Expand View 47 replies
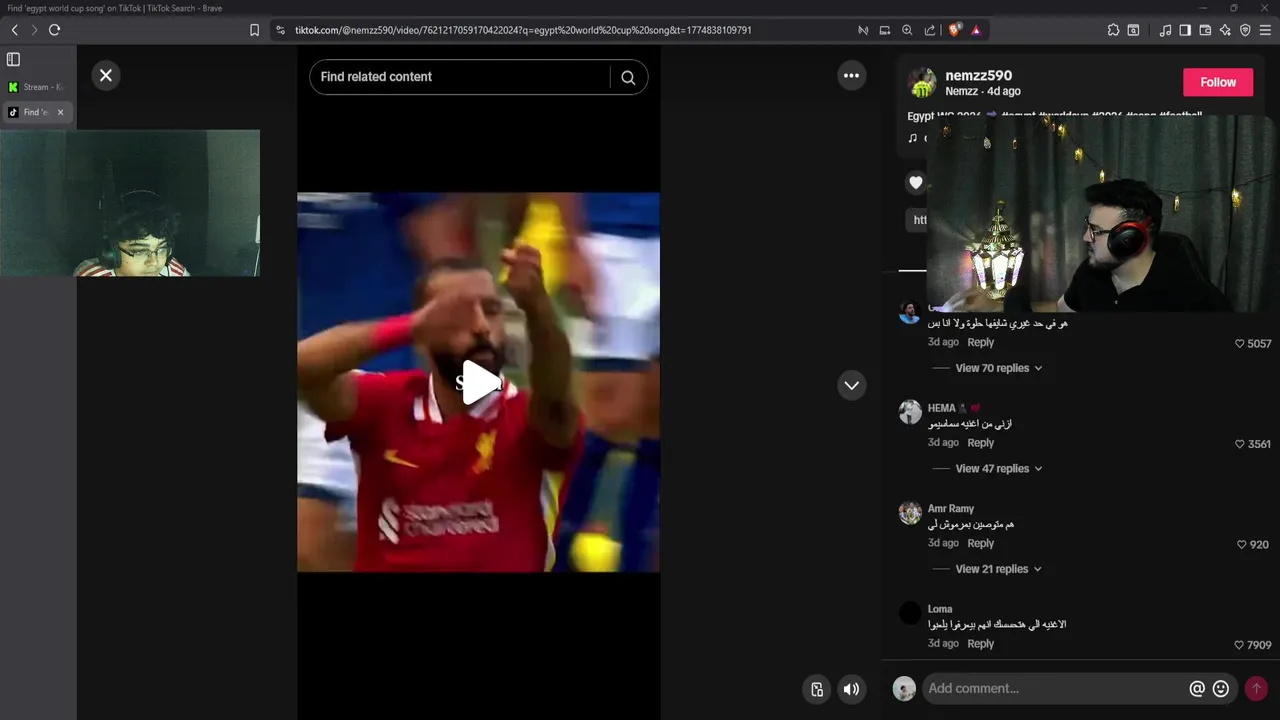Viewport: 1280px width, 720px height. [x=998, y=468]
